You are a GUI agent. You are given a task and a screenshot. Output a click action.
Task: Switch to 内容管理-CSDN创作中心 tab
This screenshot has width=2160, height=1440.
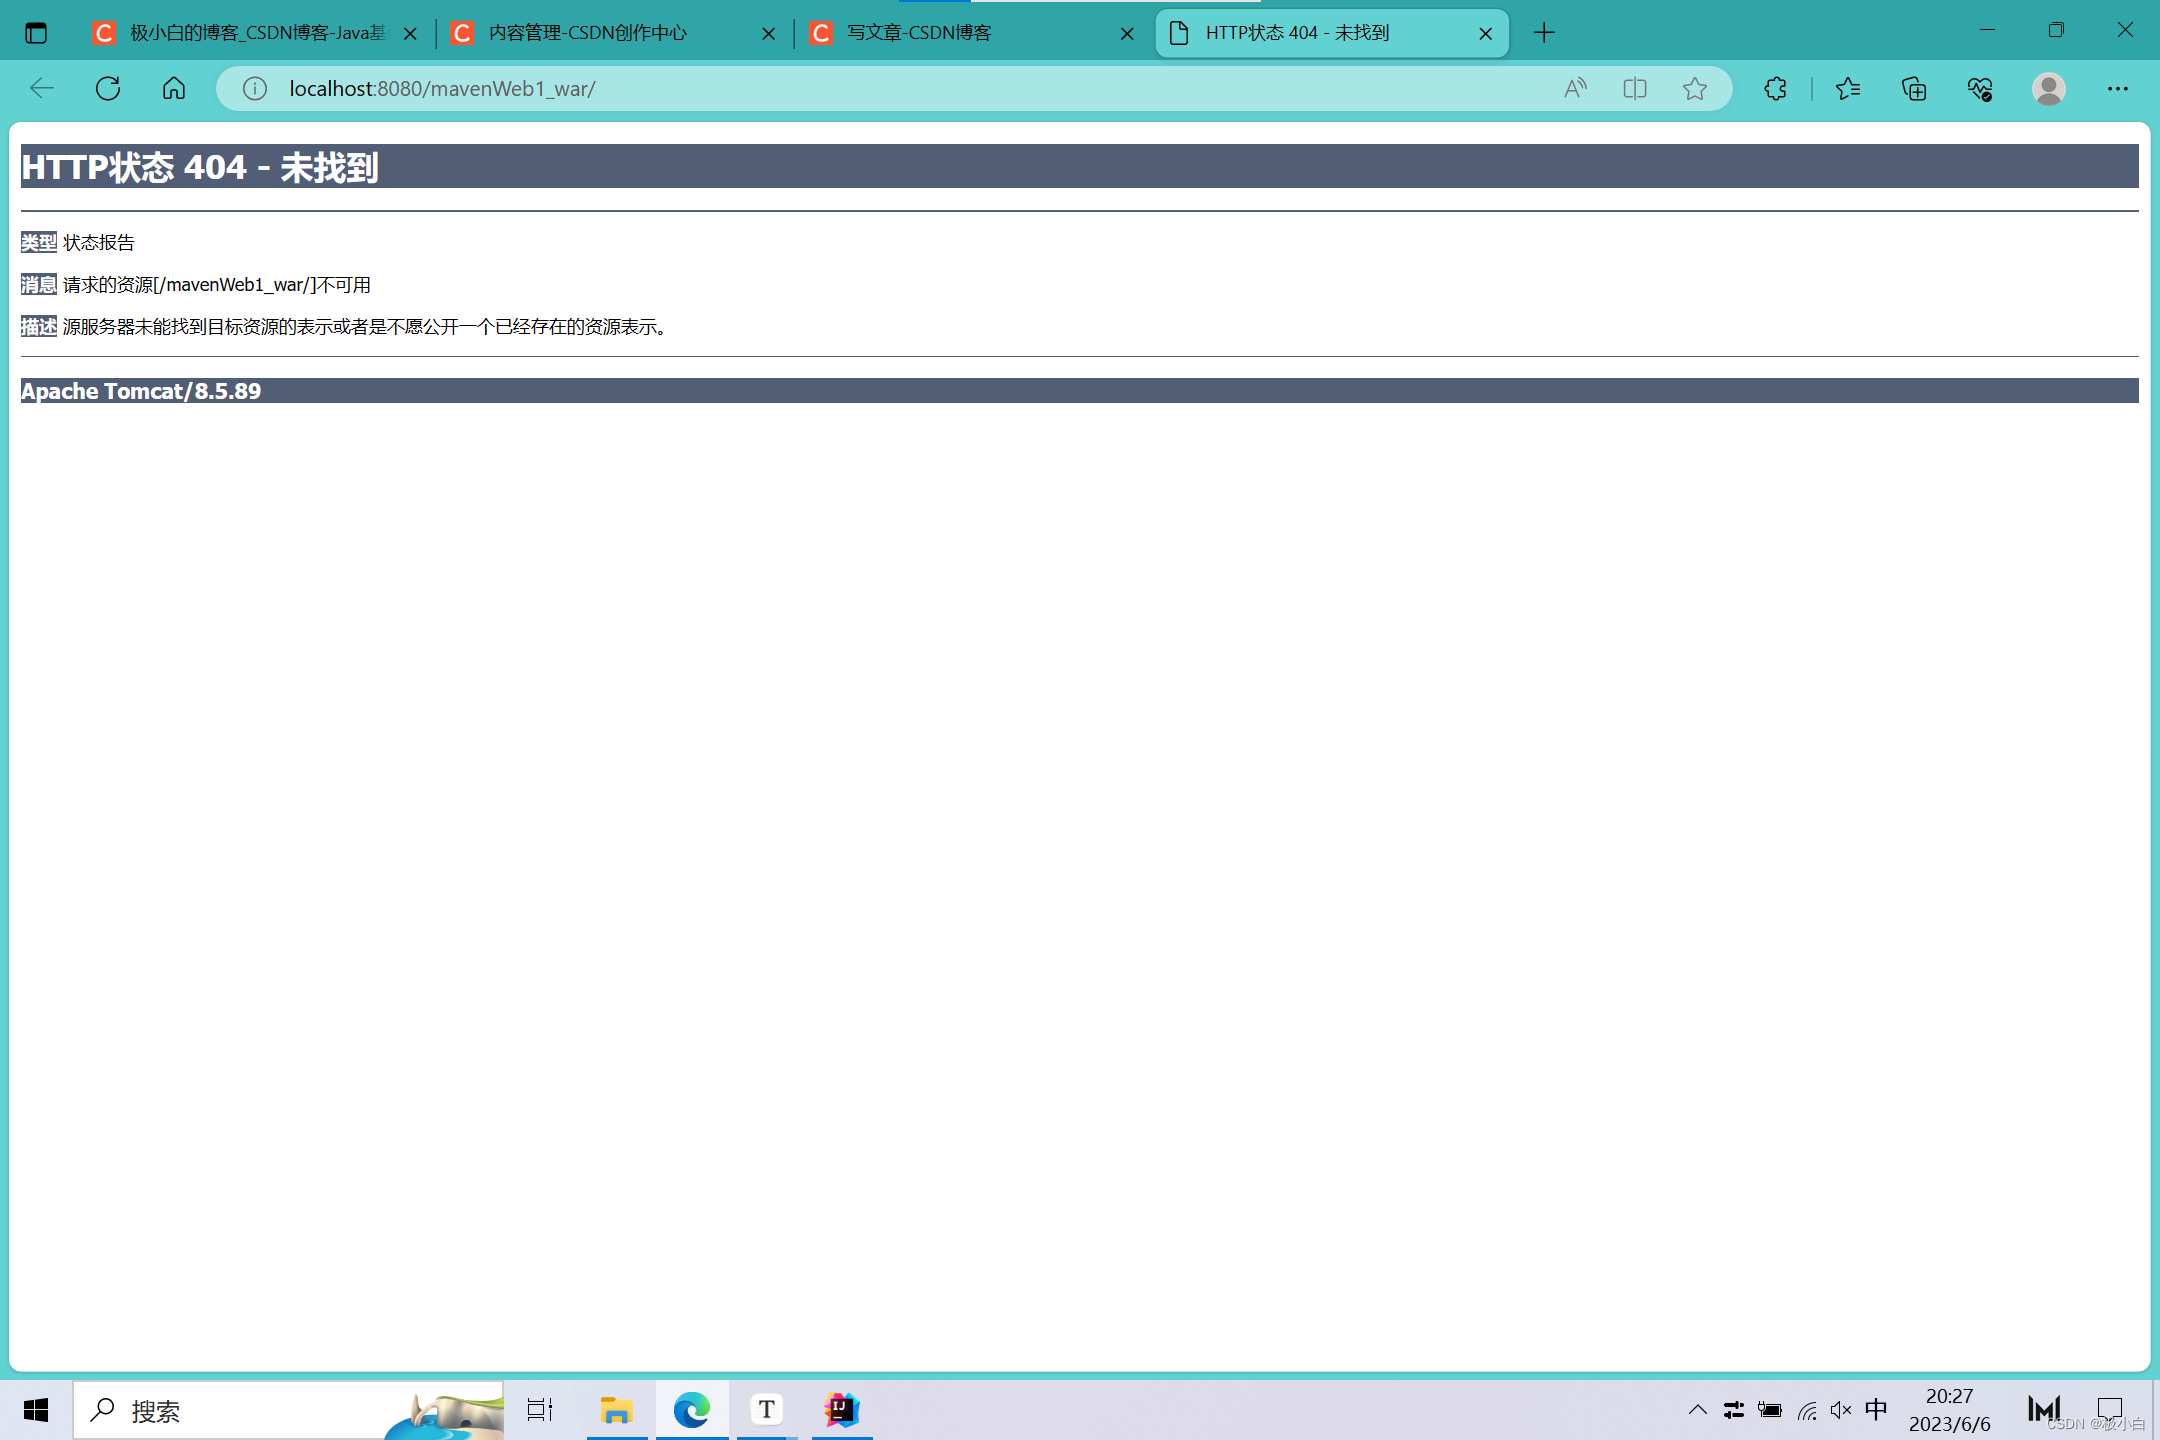click(613, 33)
